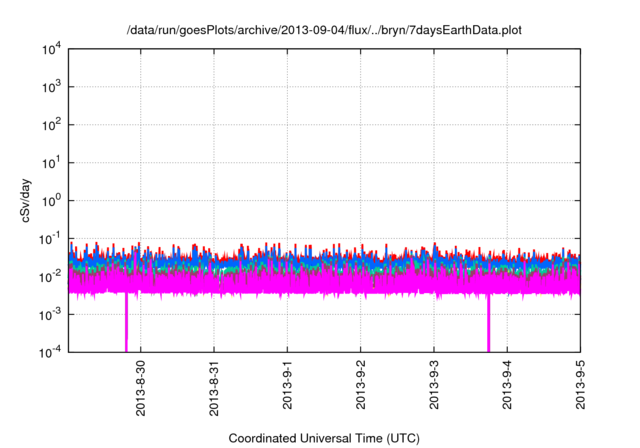Image resolution: width=640 pixels, height=448 pixels.
Task: Select the 10^2 y-axis tick label
Action: click(51, 125)
